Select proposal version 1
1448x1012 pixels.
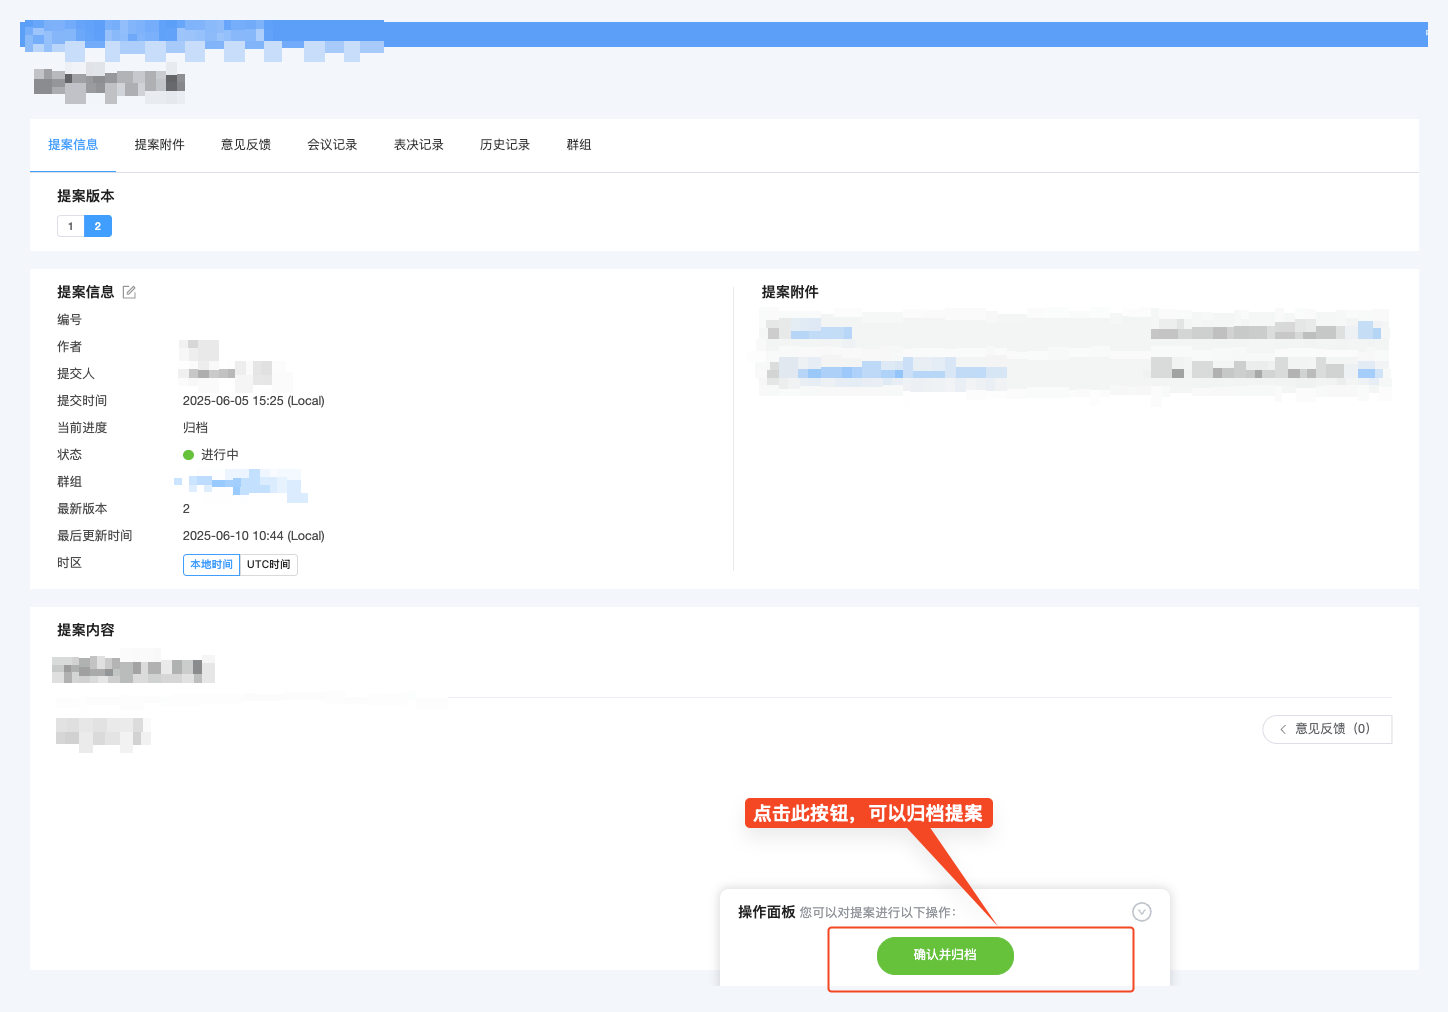70,227
